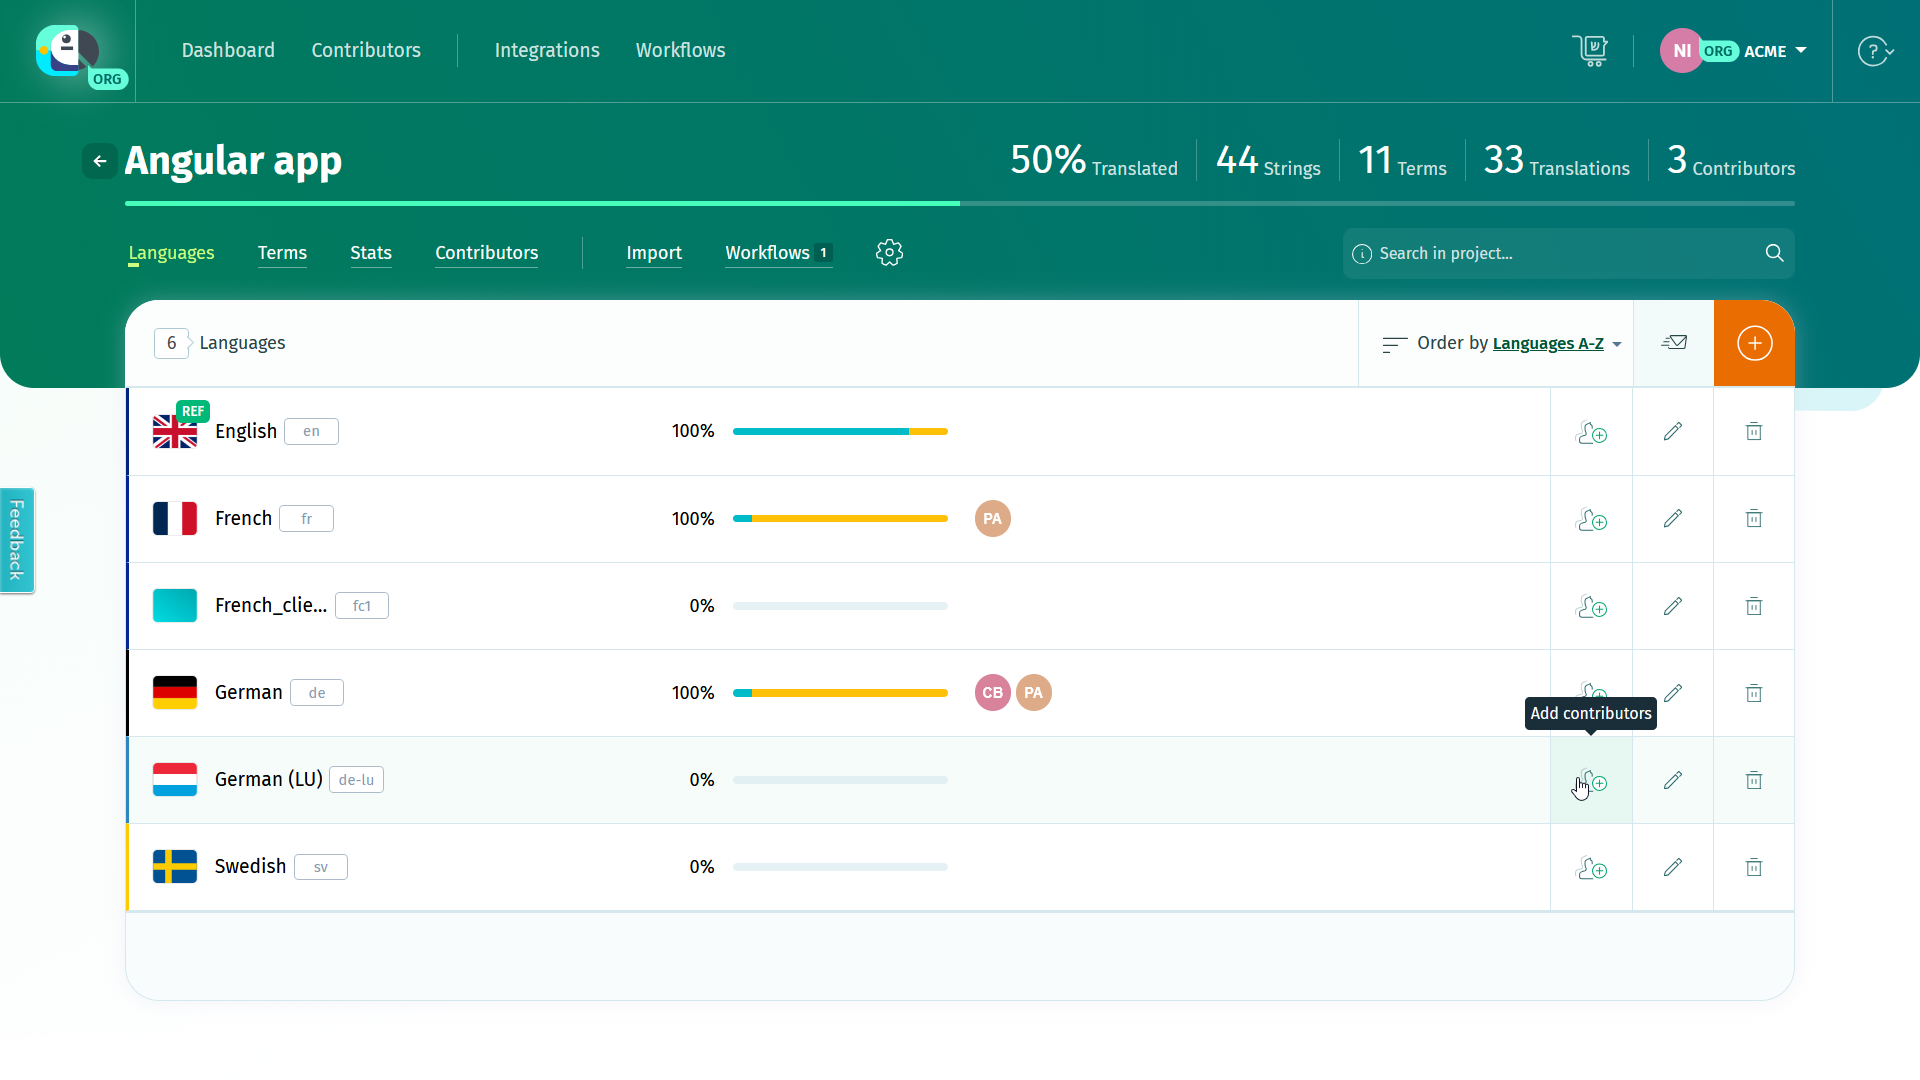Go back using arrow beside Angular app
This screenshot has height=1080, width=1920.
point(100,161)
